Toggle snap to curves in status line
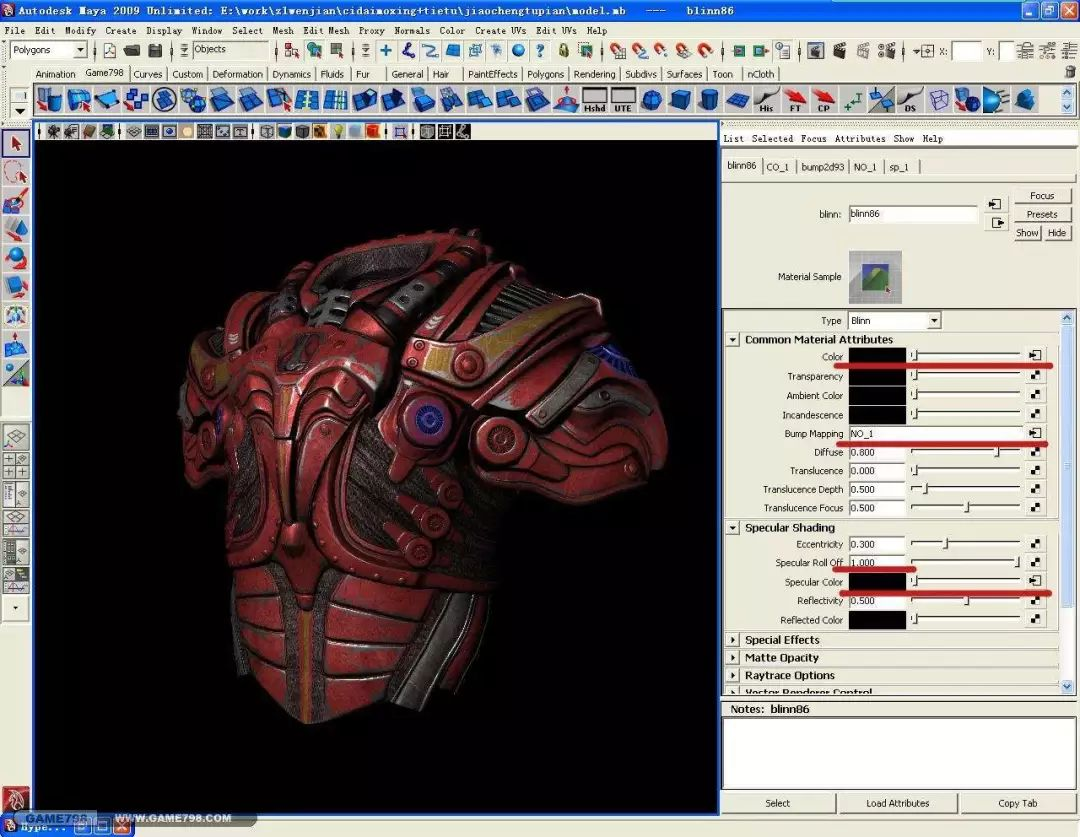The height and width of the screenshot is (837, 1080). pos(640,50)
